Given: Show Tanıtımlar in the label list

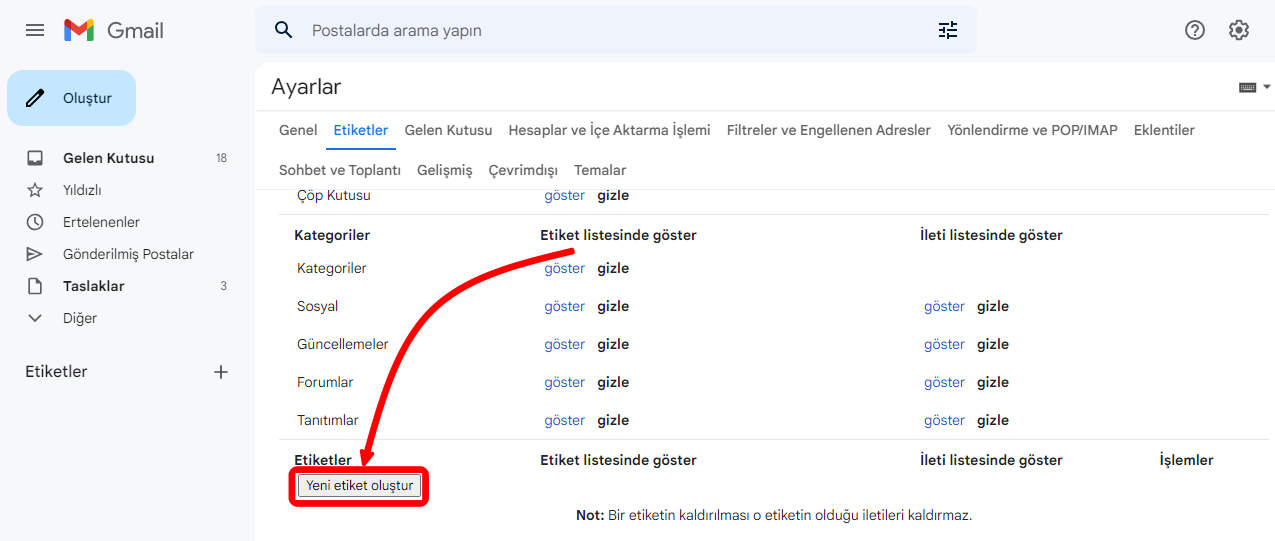Looking at the screenshot, I should [565, 420].
